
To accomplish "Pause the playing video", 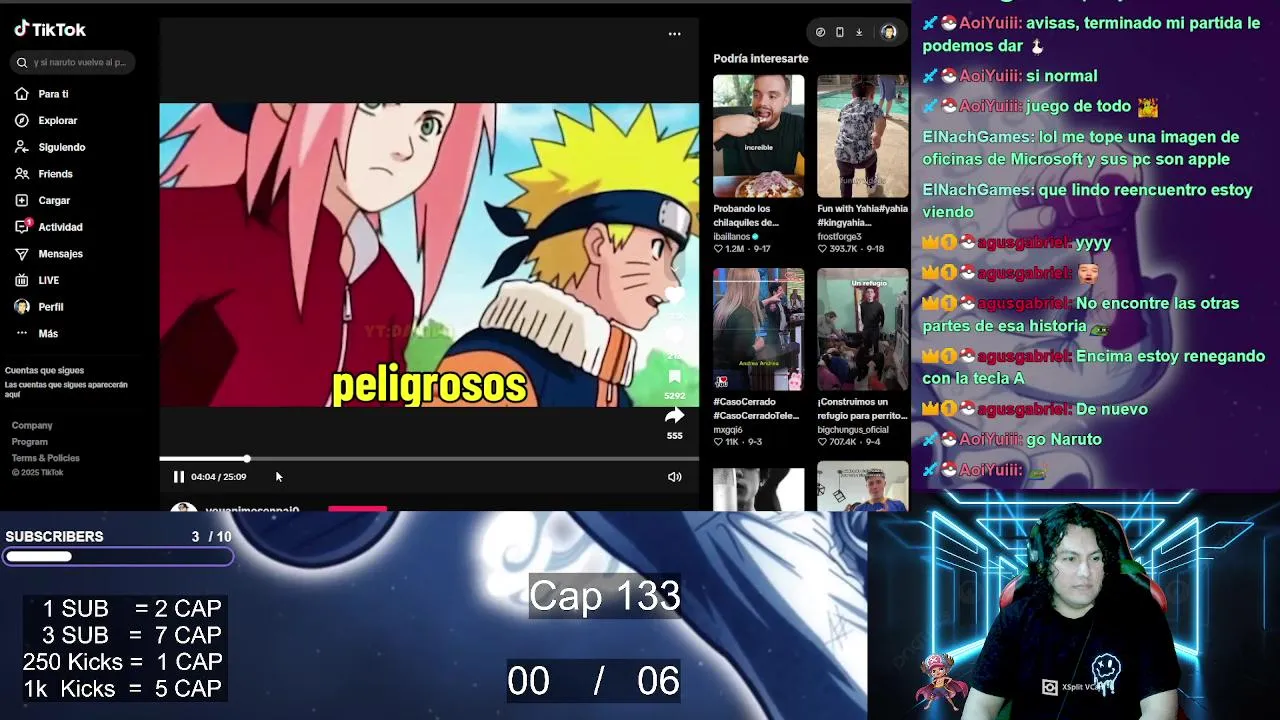I will point(179,477).
